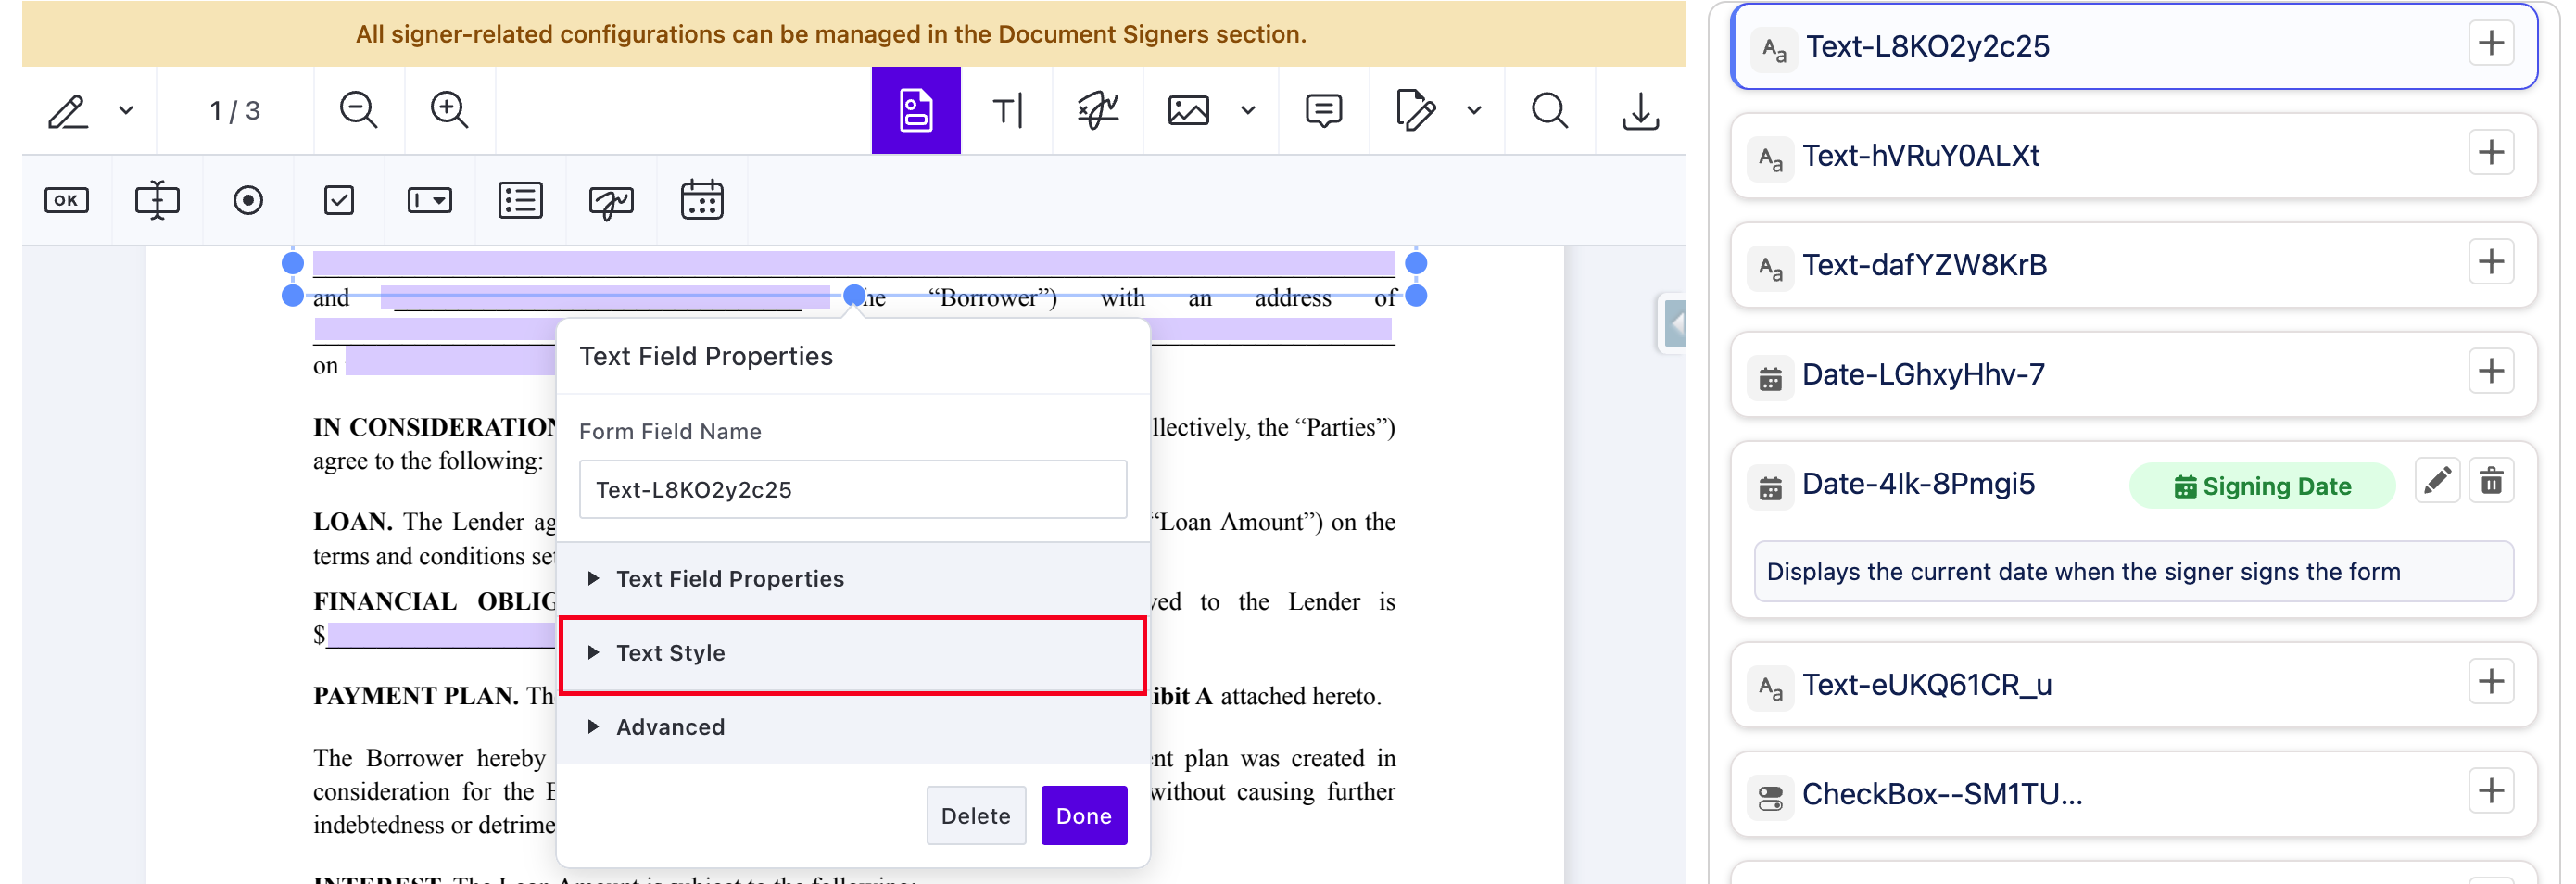Open the comment note tool

click(x=1323, y=110)
